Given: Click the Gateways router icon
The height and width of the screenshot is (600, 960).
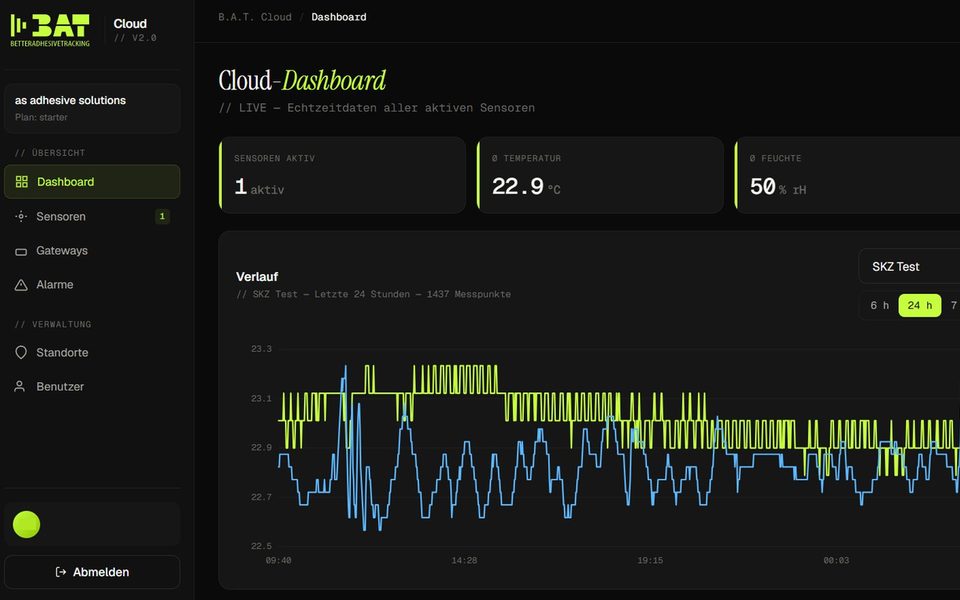Looking at the screenshot, I should [21, 251].
